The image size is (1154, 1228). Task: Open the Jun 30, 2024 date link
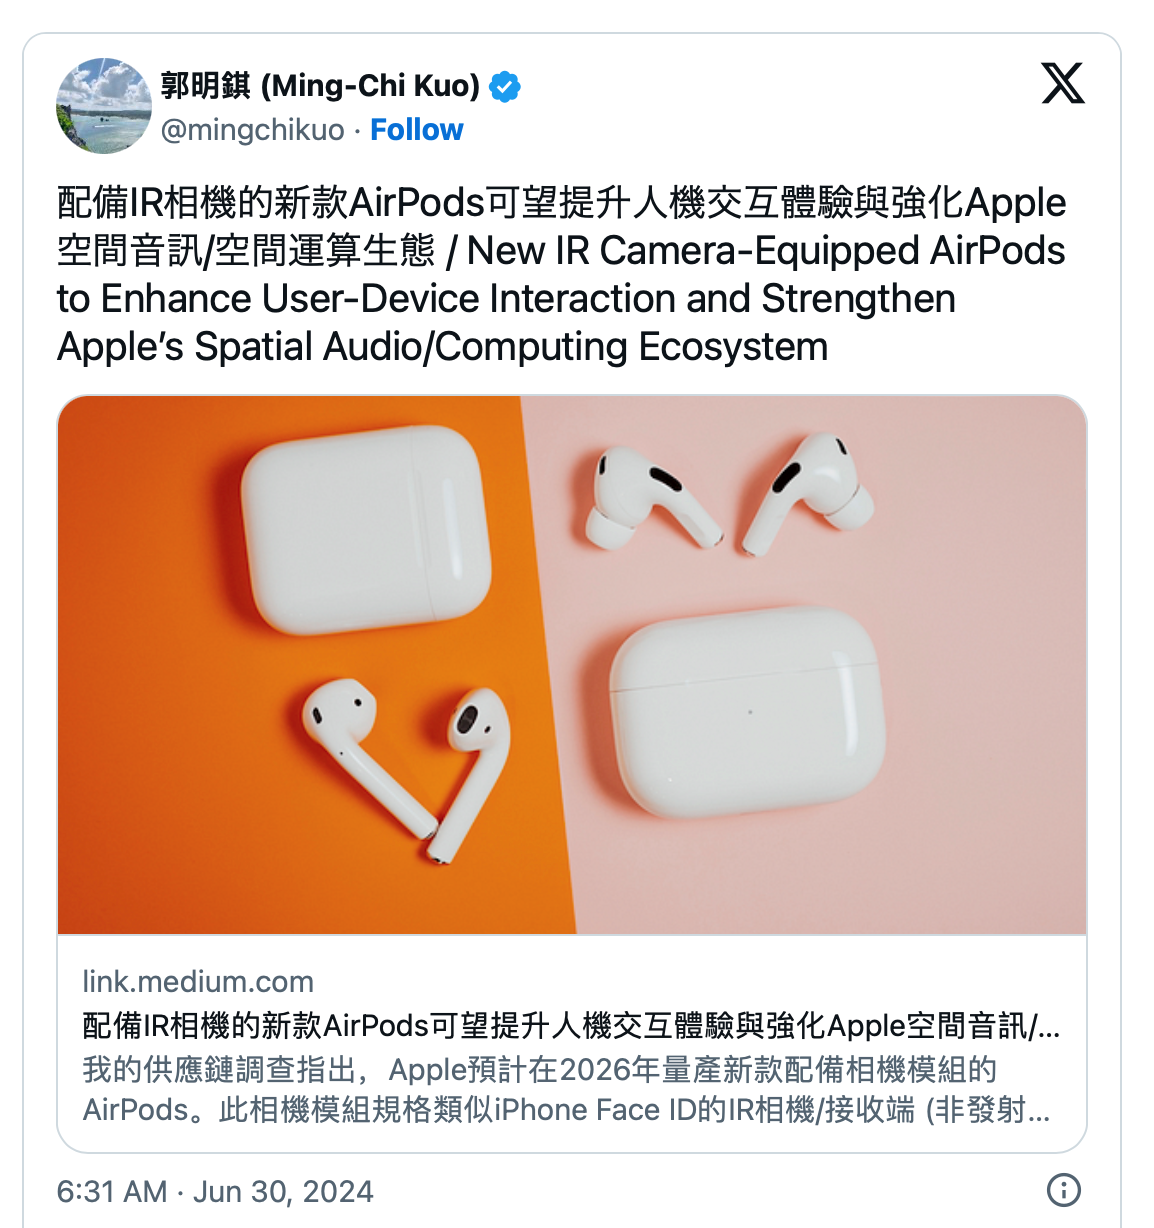click(283, 1191)
